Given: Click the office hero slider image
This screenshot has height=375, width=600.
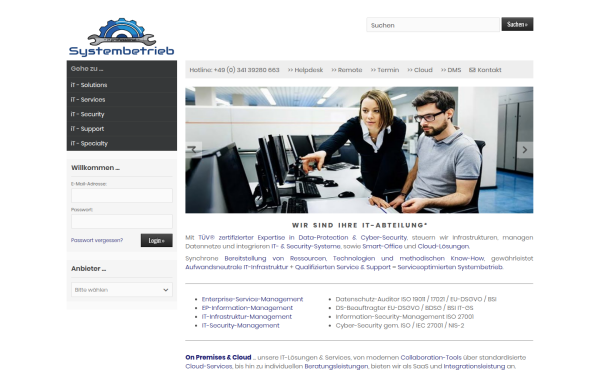Looking at the screenshot, I should click(359, 150).
